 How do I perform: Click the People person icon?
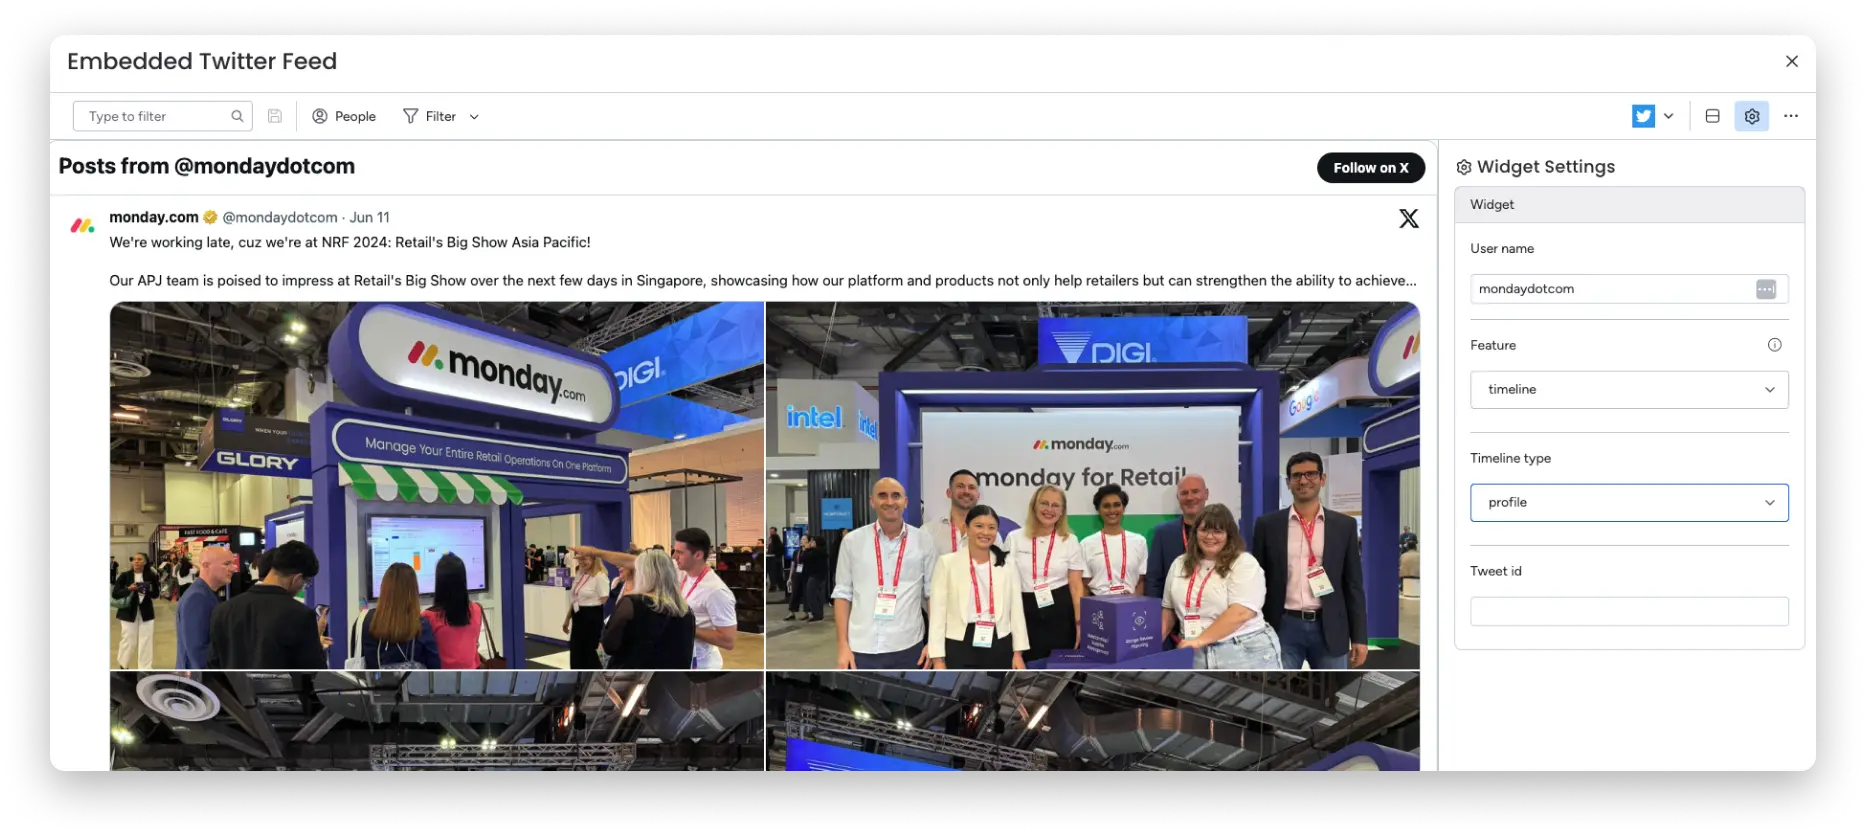(x=320, y=116)
